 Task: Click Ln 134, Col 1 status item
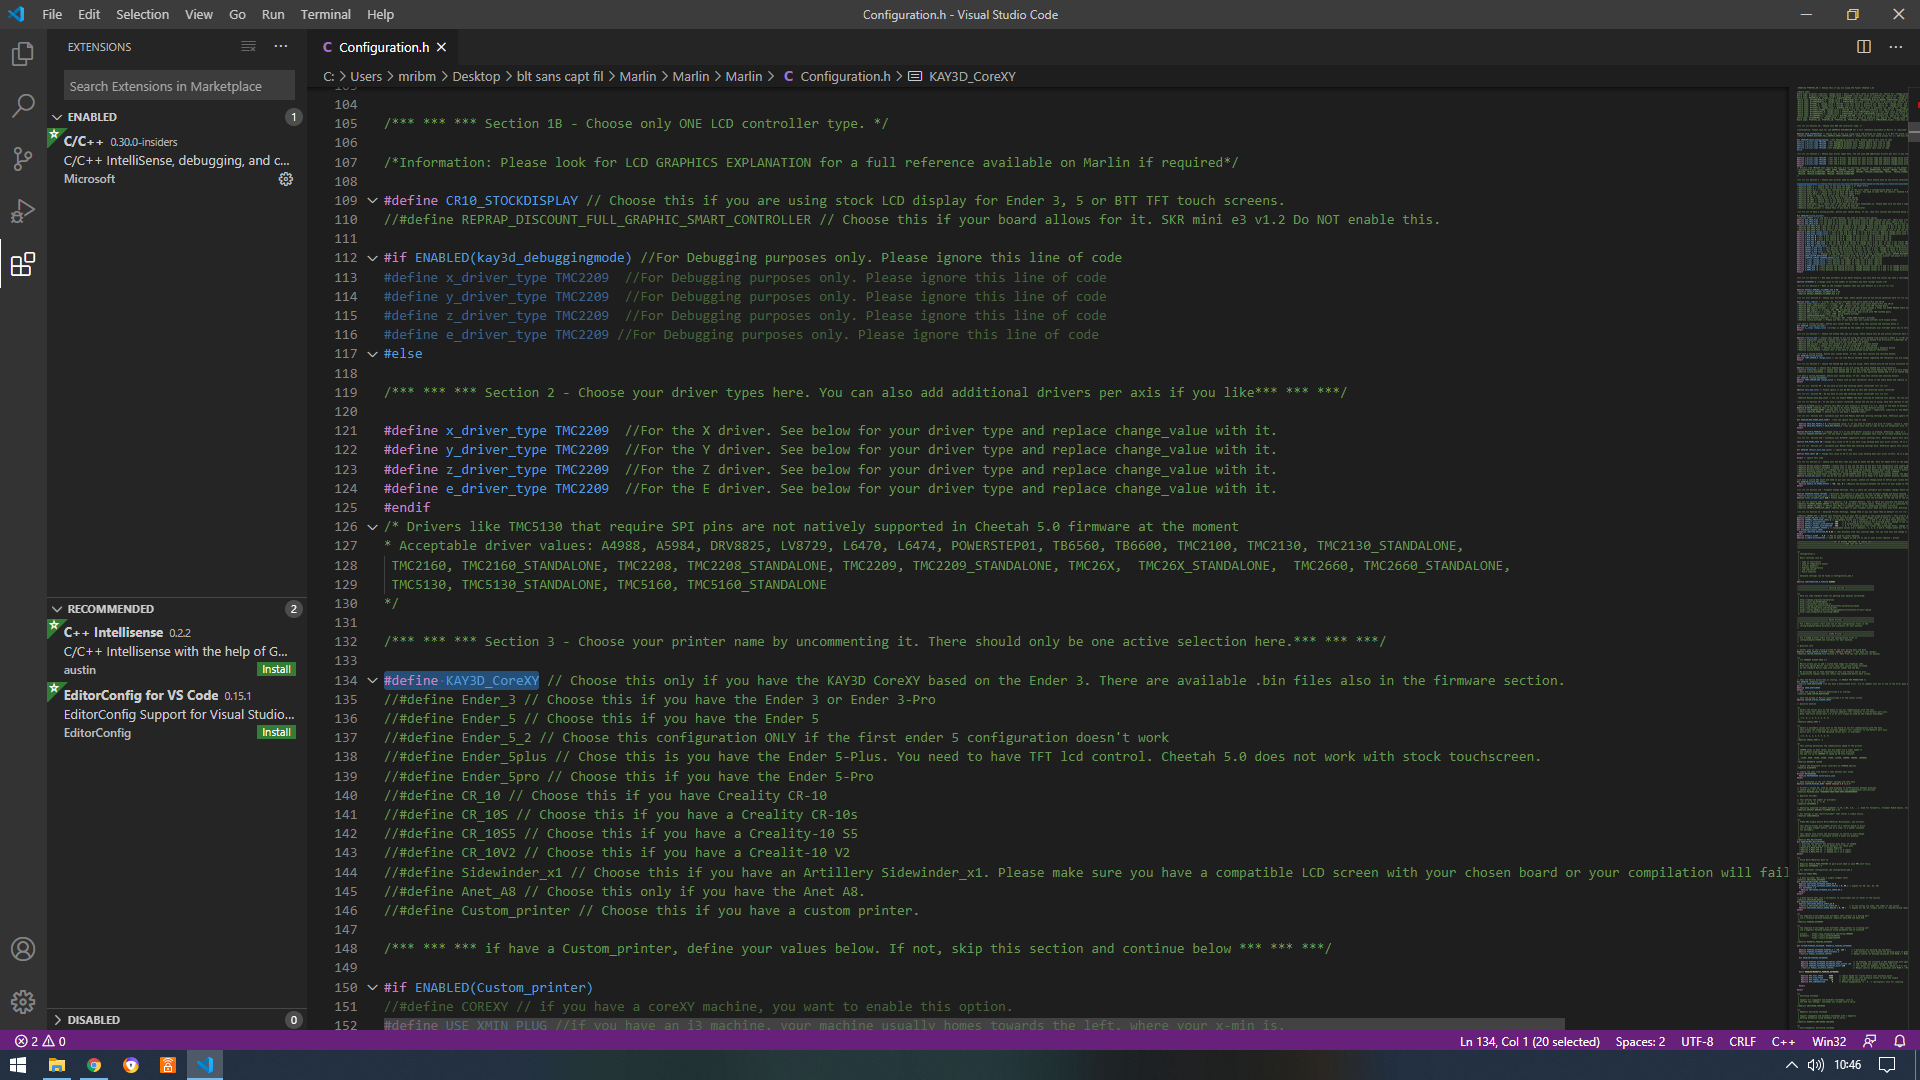coord(1530,1041)
